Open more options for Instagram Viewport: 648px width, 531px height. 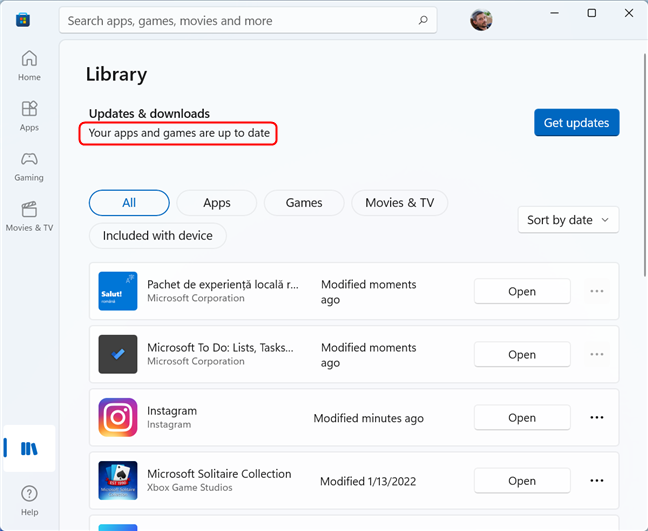click(x=596, y=418)
